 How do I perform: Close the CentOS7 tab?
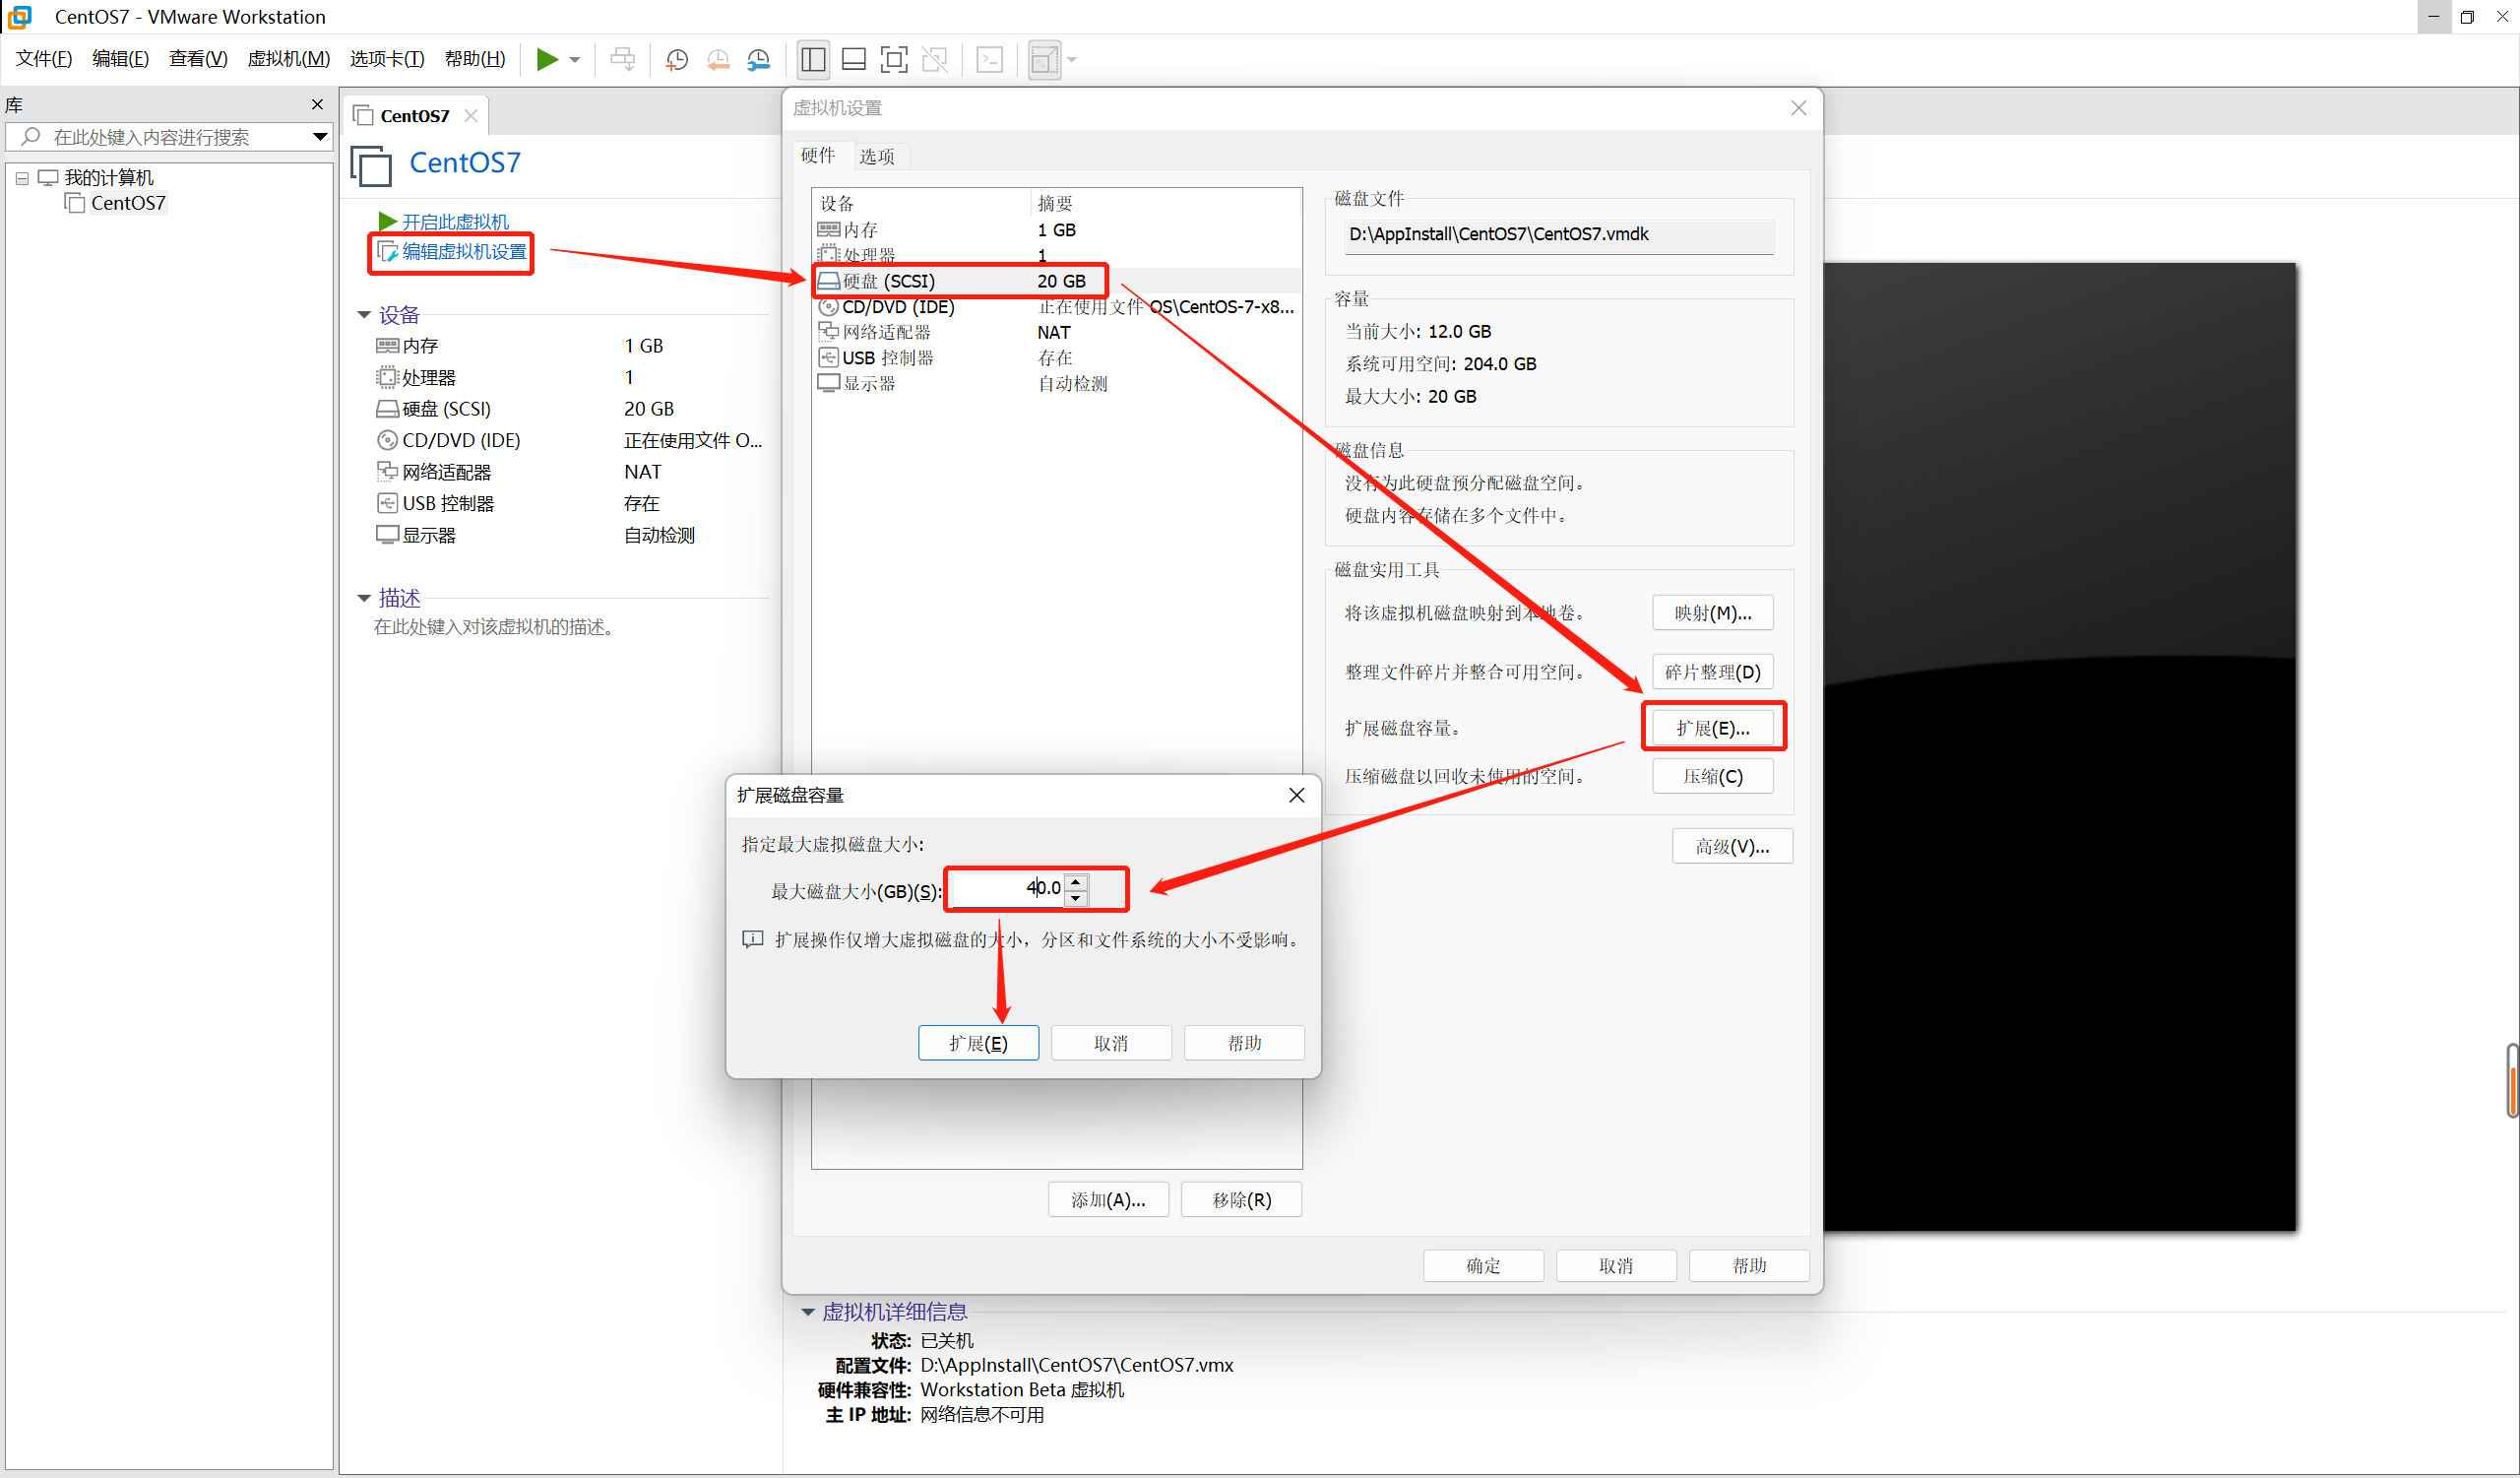471,116
